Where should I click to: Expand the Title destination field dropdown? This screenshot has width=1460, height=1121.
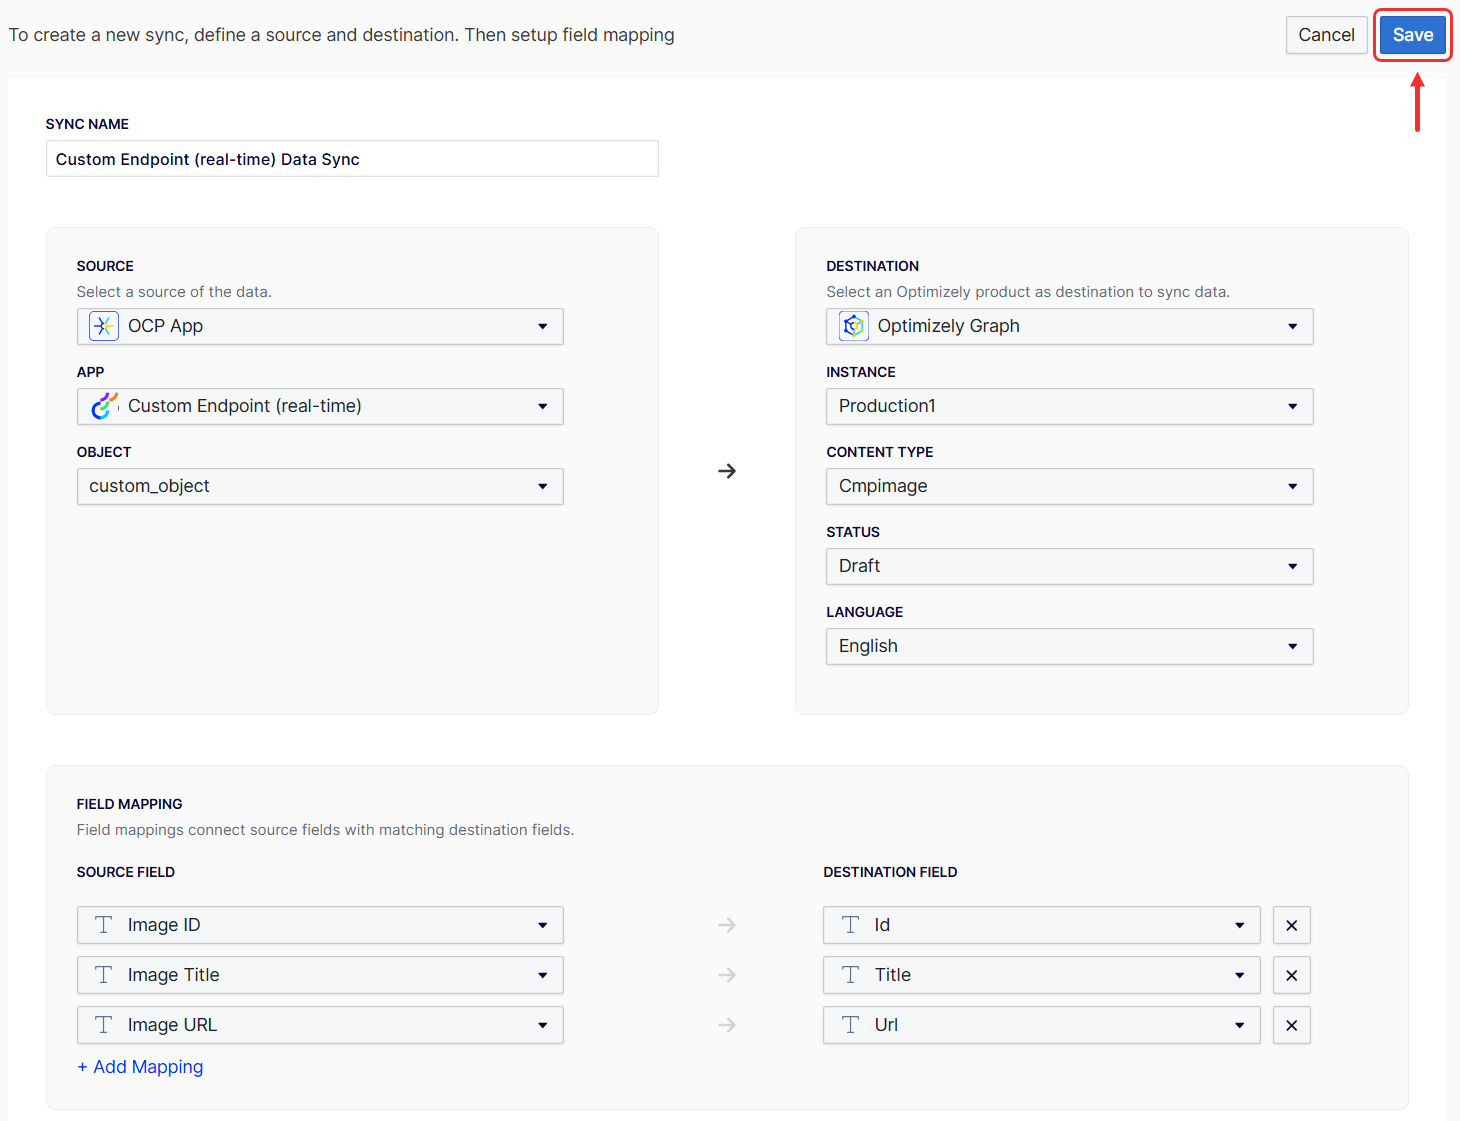1041,975
